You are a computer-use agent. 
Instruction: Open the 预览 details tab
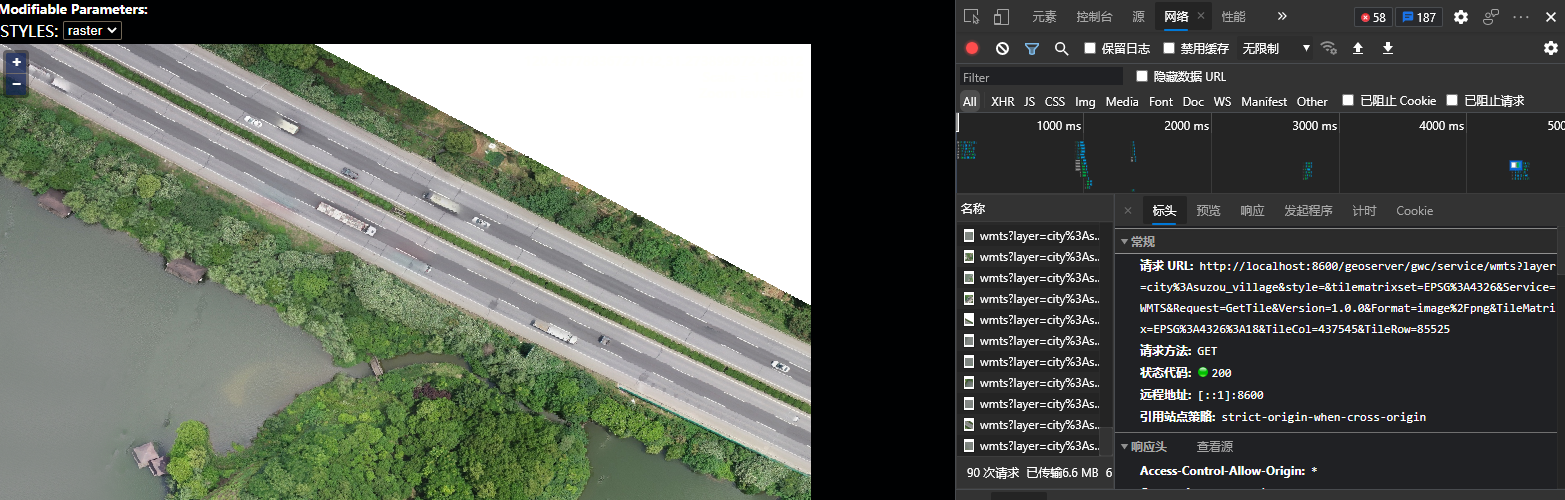[x=1208, y=211]
